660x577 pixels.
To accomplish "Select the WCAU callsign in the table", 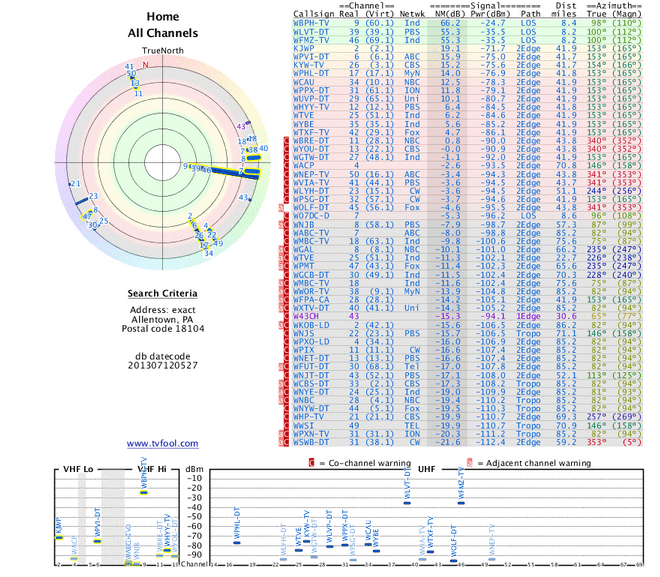I will [x=303, y=82].
